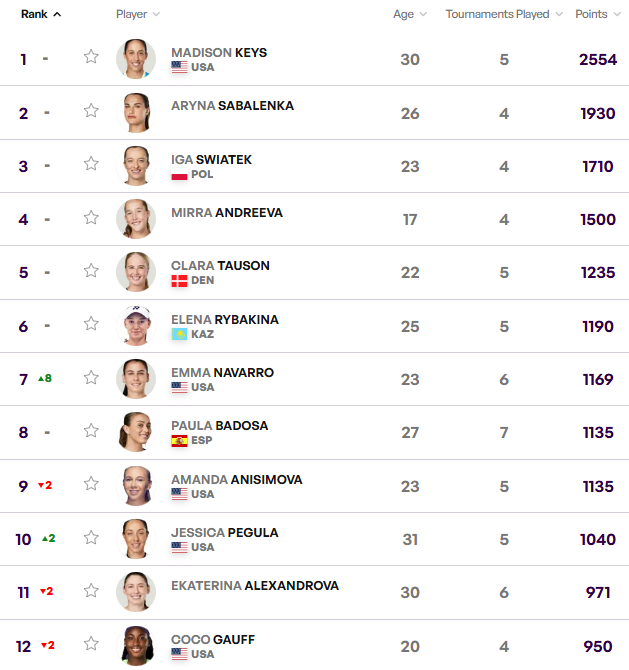Image resolution: width=629 pixels, height=670 pixels.
Task: Click Ekaterina Alexandrova's profile photo
Action: [136, 592]
